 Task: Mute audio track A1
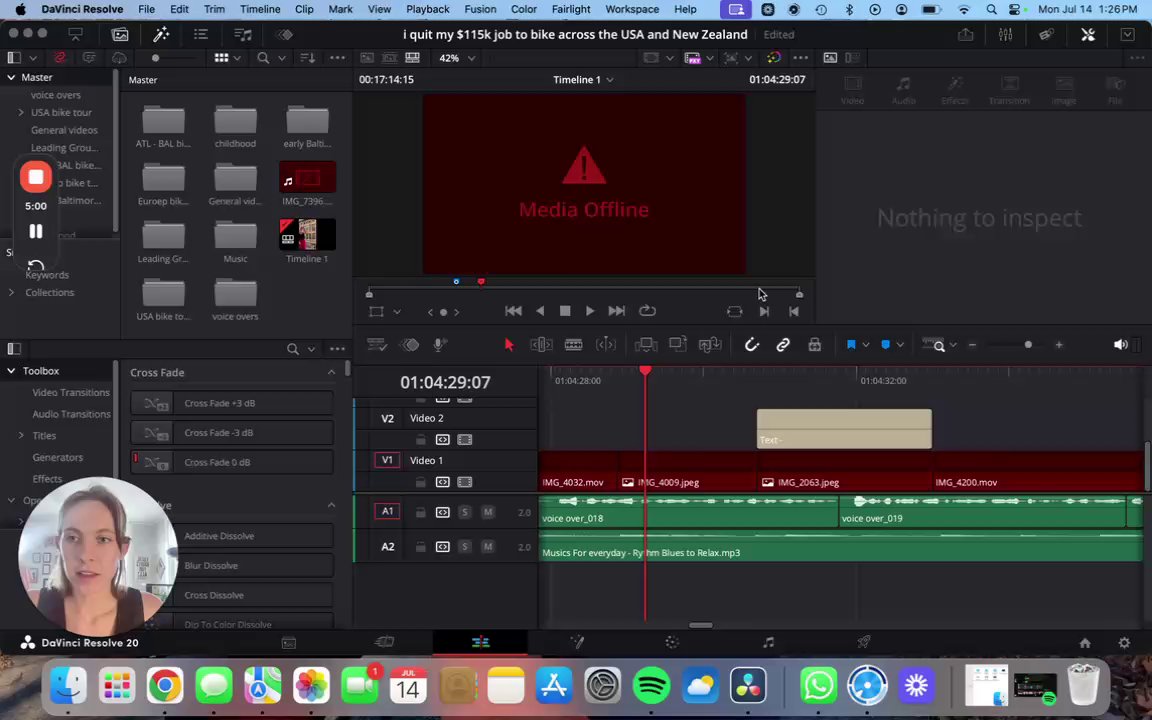coord(487,512)
